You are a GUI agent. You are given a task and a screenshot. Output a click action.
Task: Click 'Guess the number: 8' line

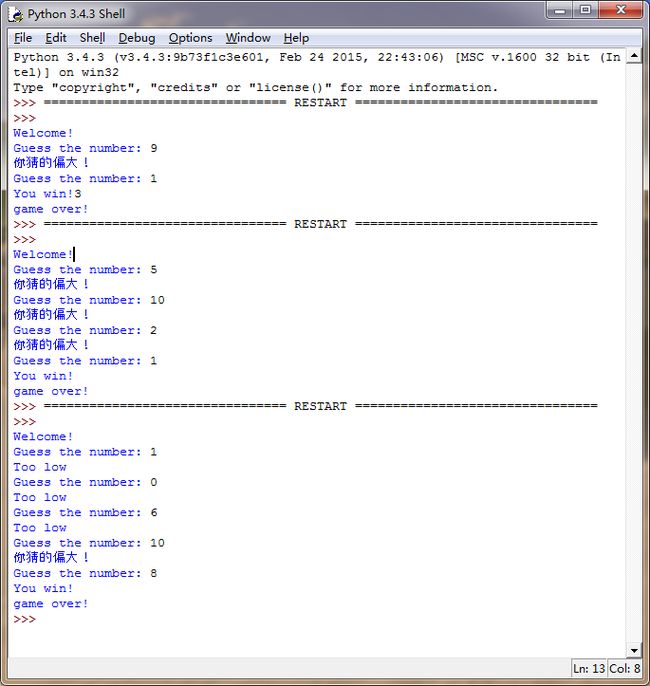coord(85,573)
